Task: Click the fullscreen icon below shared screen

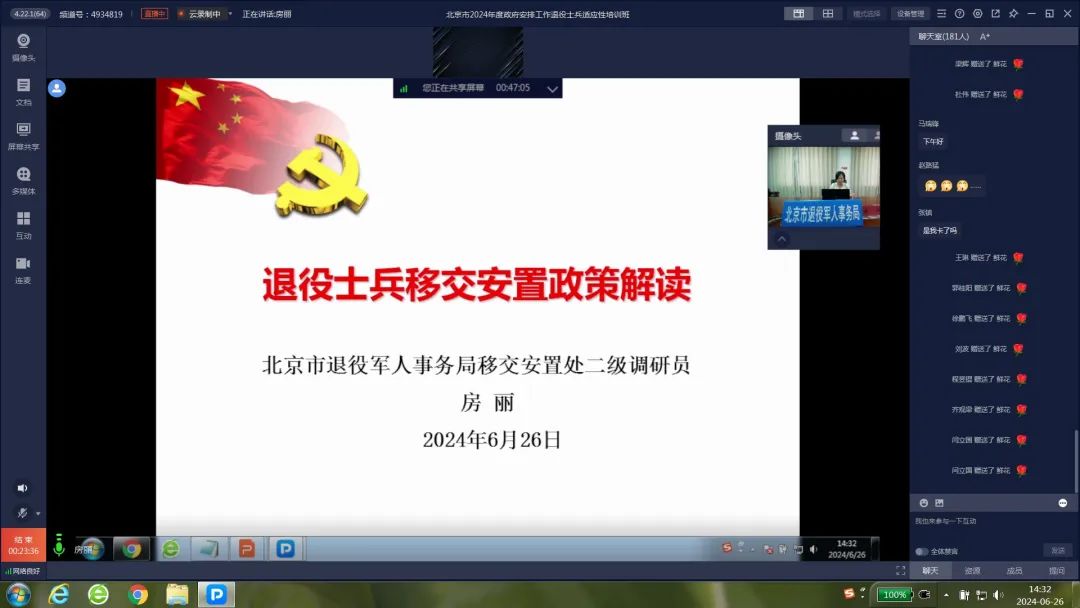Action: [900, 571]
